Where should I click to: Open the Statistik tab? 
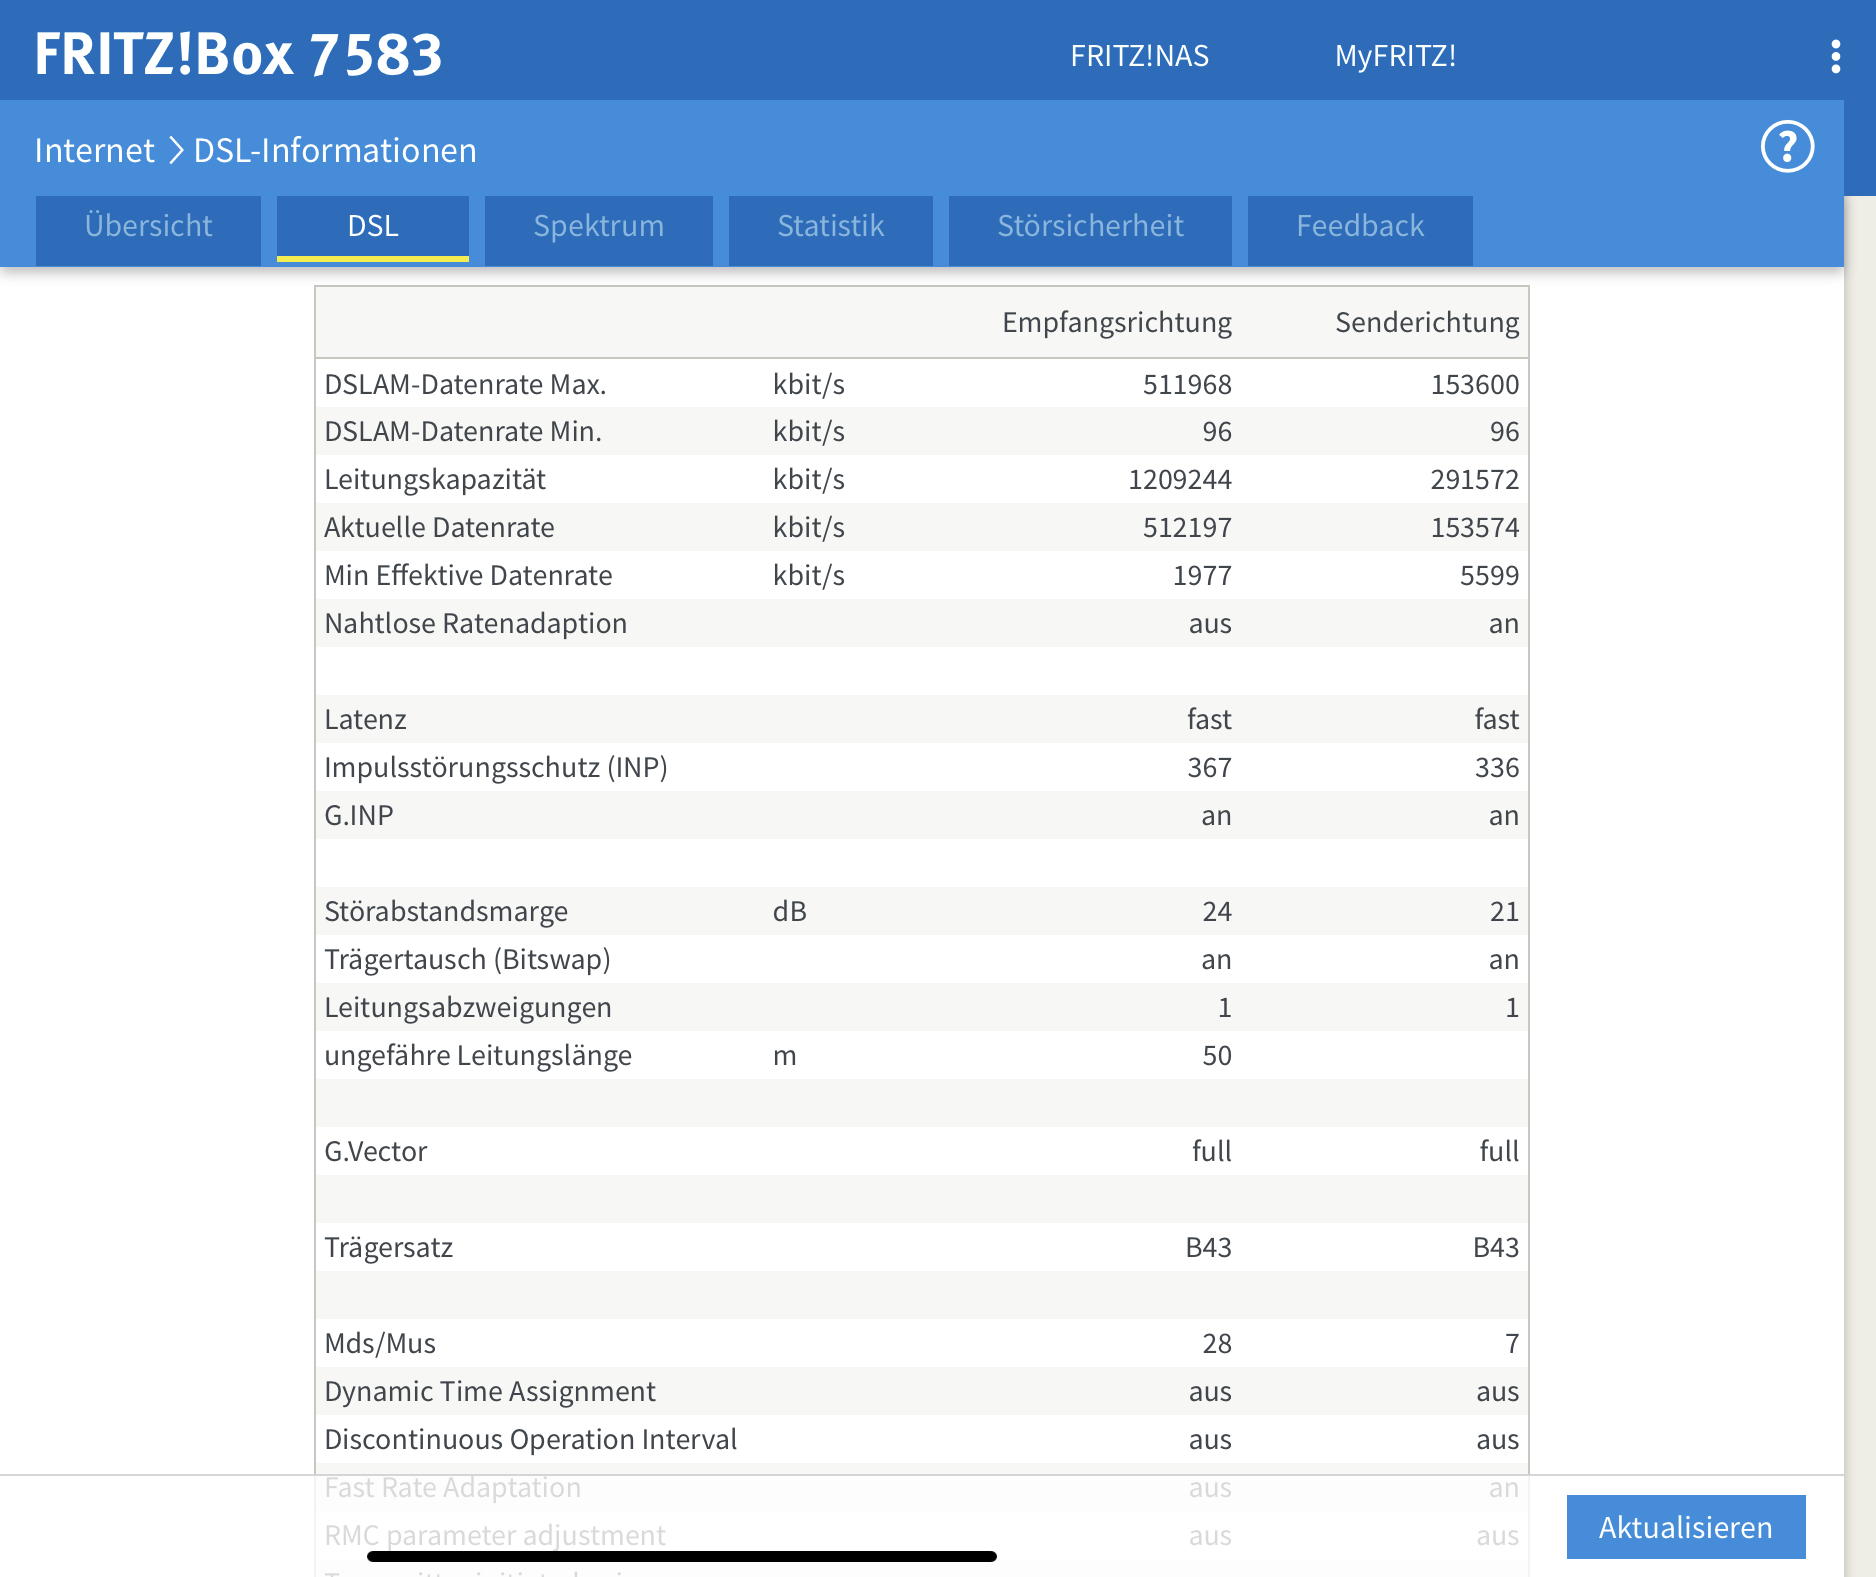click(x=831, y=229)
